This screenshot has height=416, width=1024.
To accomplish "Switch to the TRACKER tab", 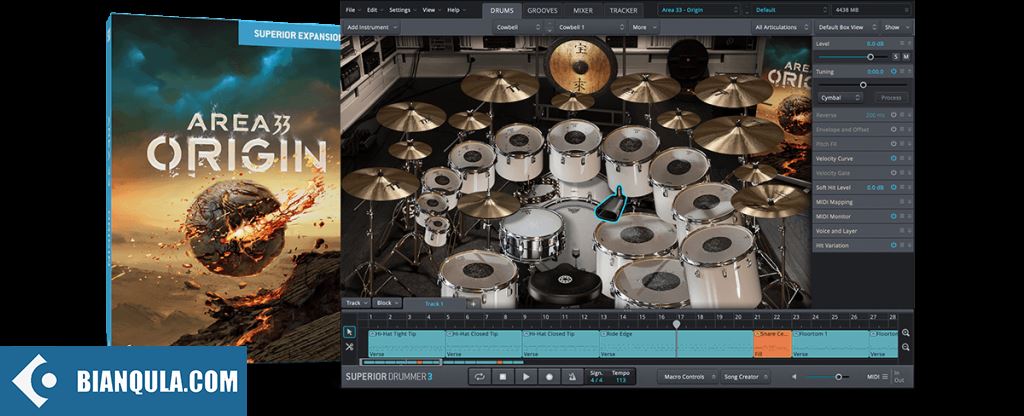I will [624, 10].
